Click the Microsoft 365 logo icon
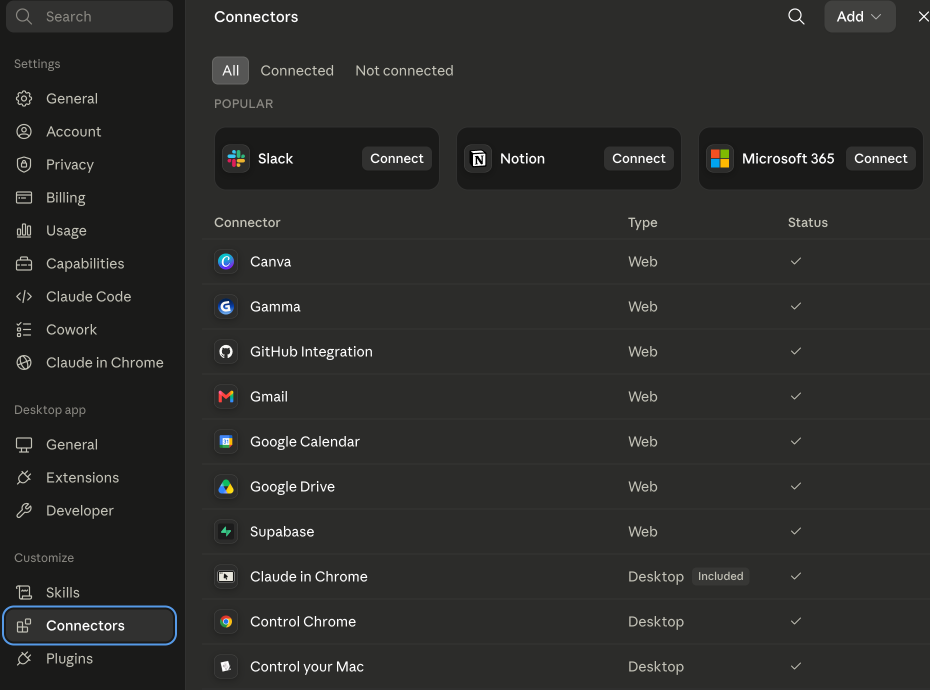 pos(720,158)
